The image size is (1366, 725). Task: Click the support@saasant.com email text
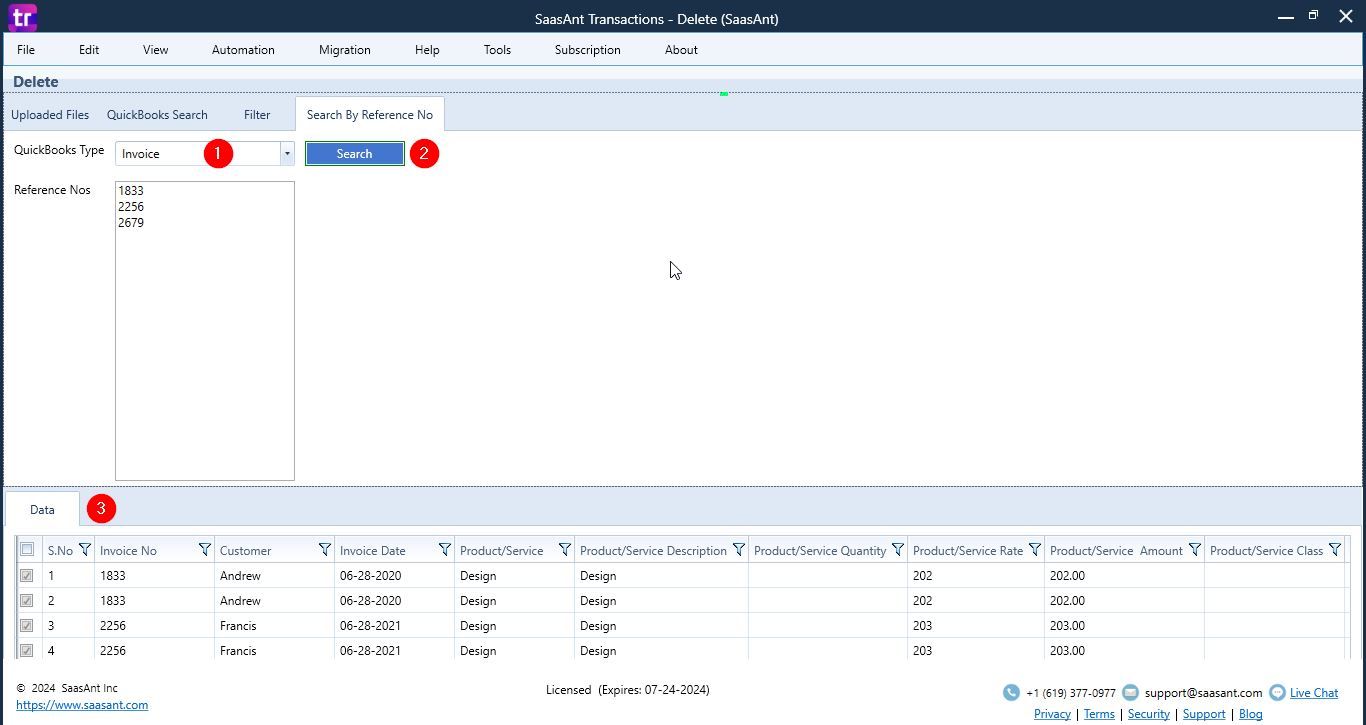coord(1204,693)
